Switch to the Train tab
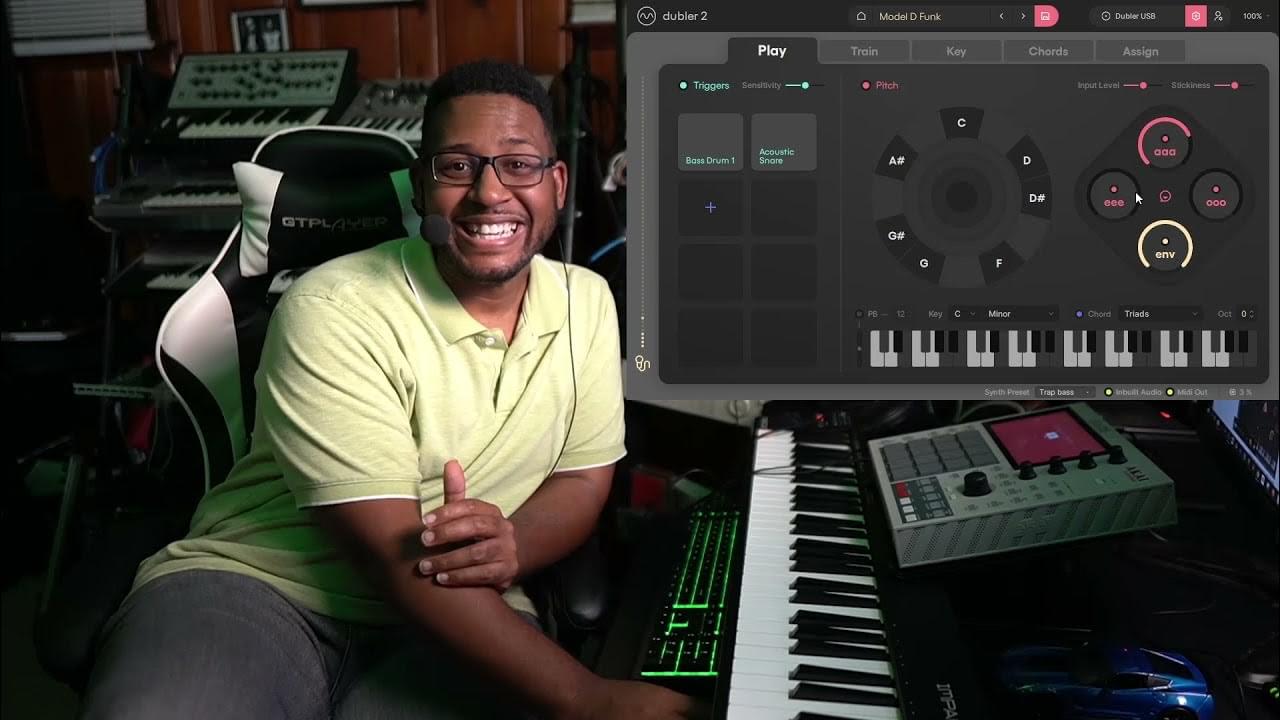Screen dimensions: 1280x720 (x=864, y=51)
